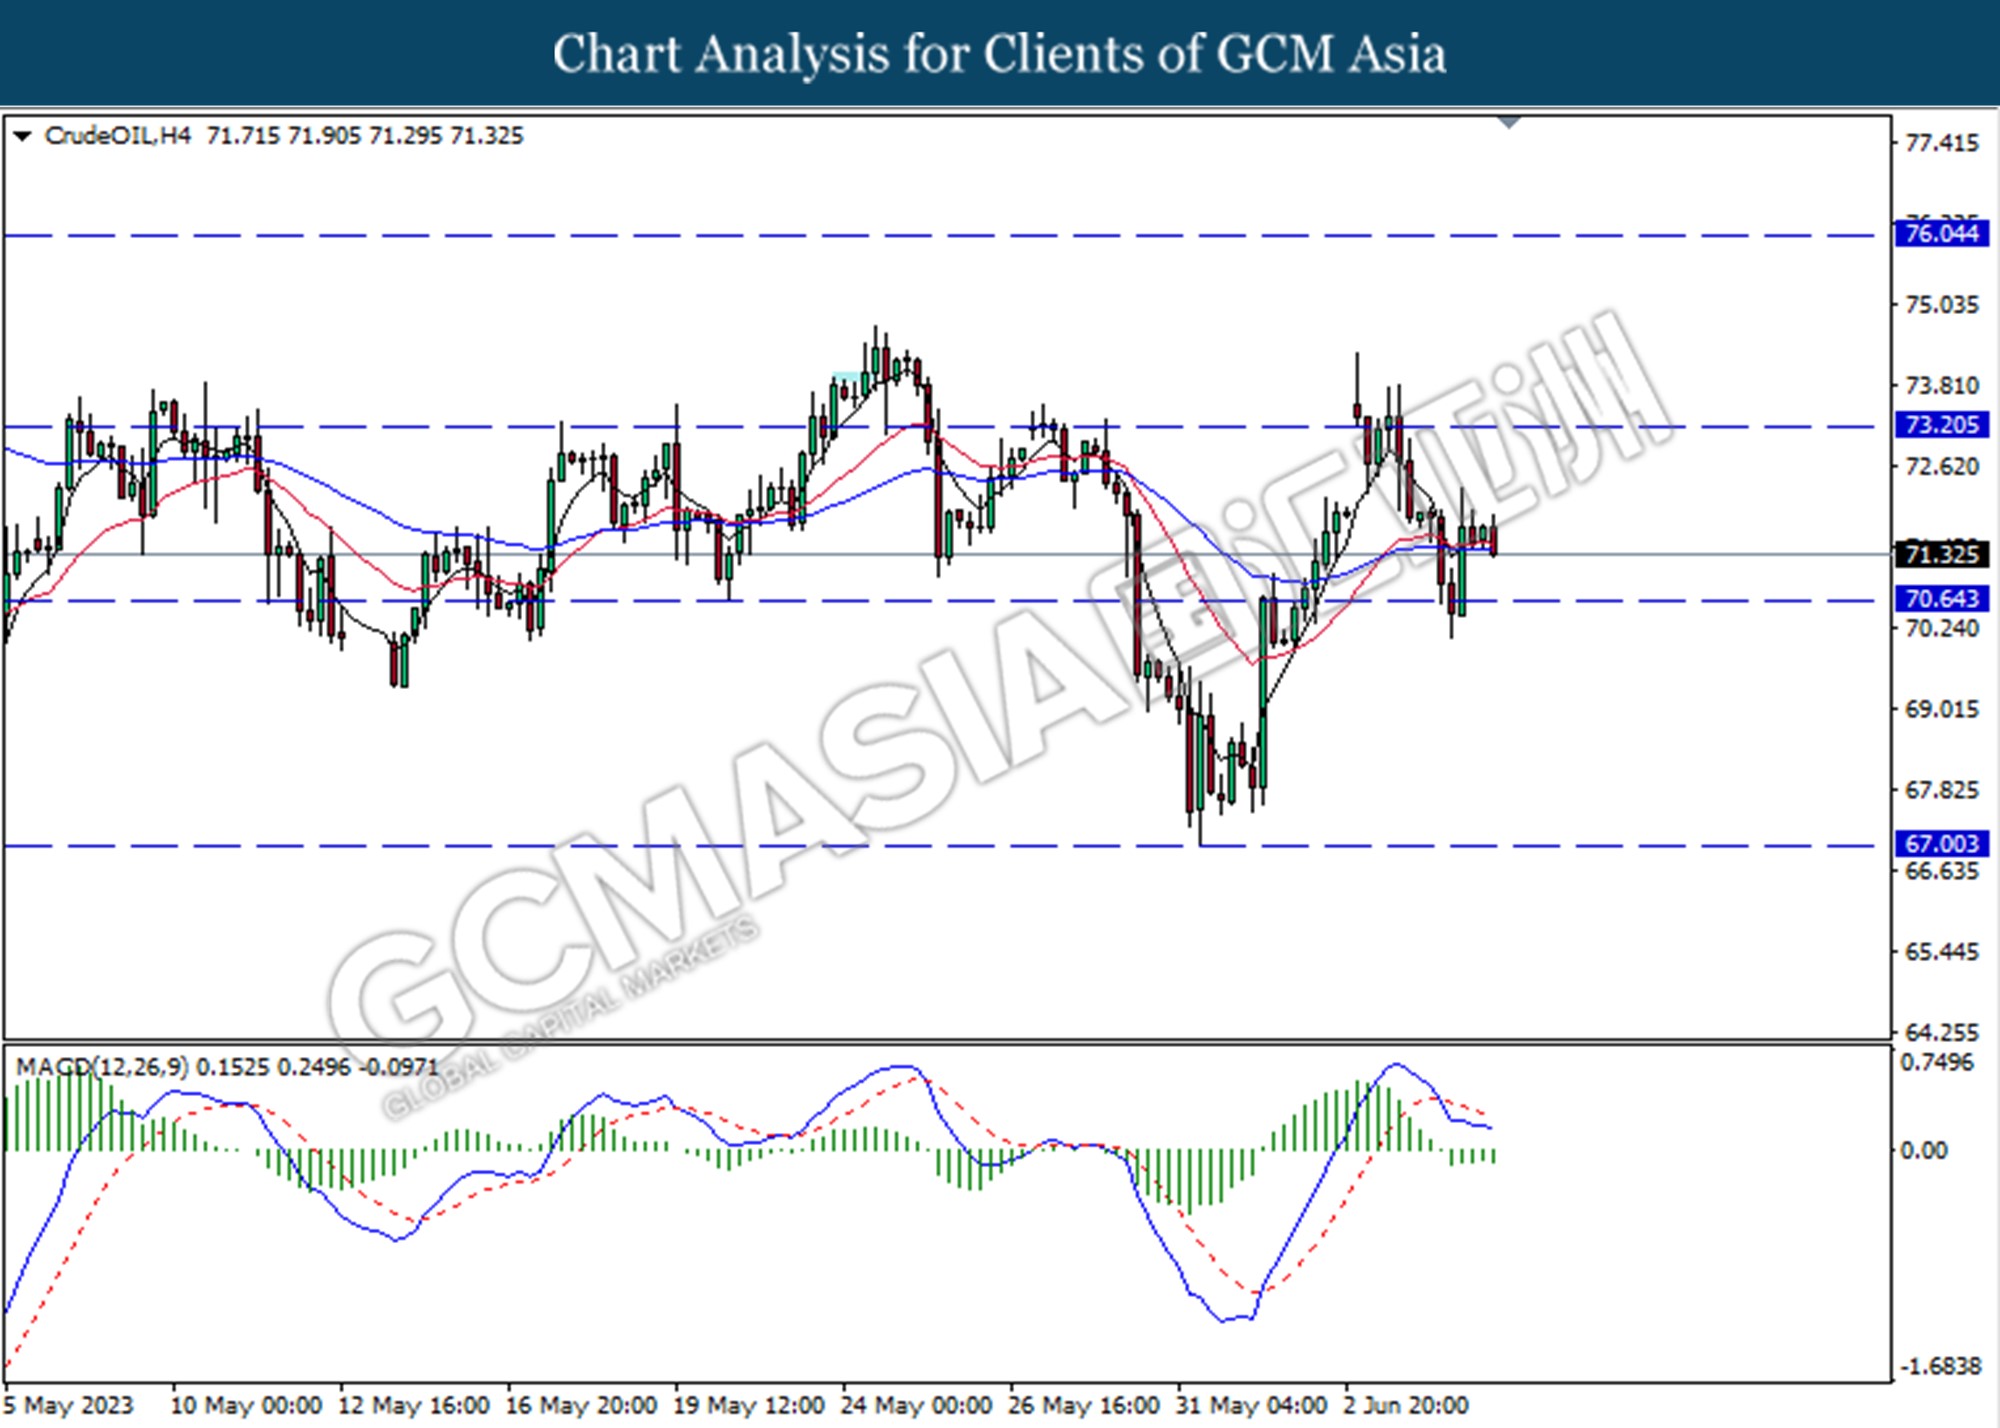The height and width of the screenshot is (1428, 2000).
Task: Click the 24 May 00:00 time label
Action: click(917, 1405)
